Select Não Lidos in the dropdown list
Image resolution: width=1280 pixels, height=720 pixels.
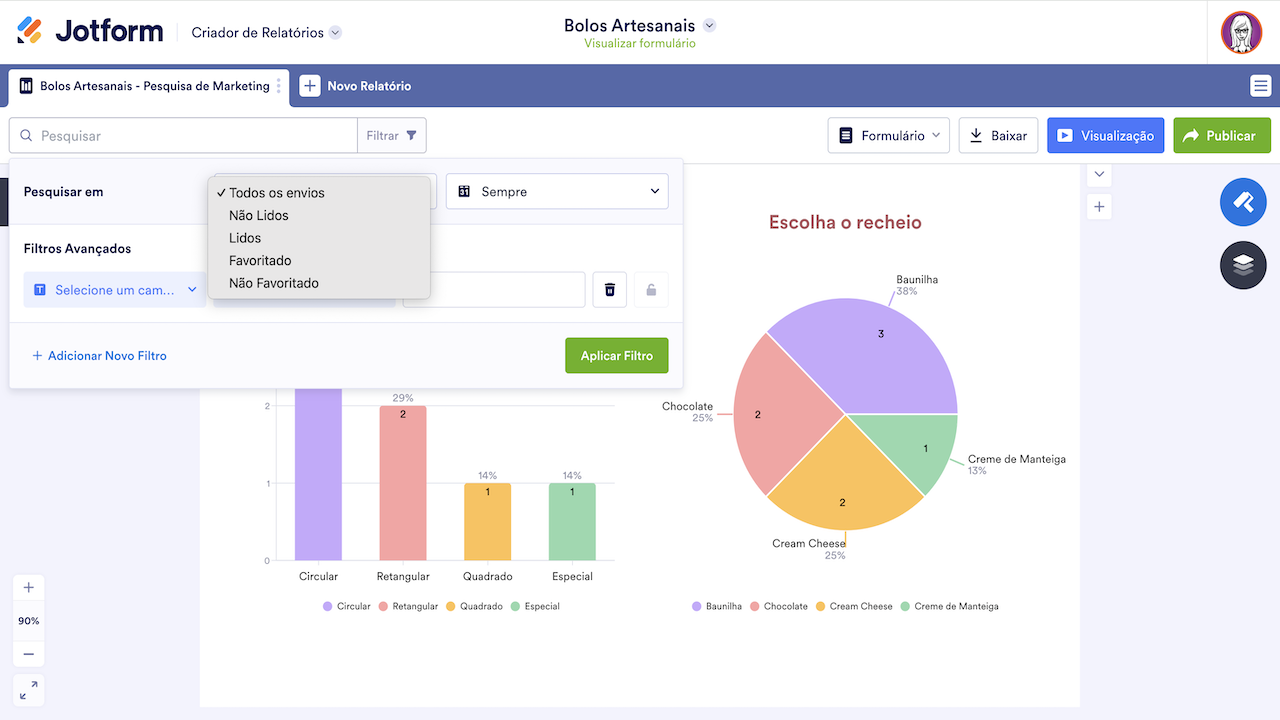pos(258,215)
